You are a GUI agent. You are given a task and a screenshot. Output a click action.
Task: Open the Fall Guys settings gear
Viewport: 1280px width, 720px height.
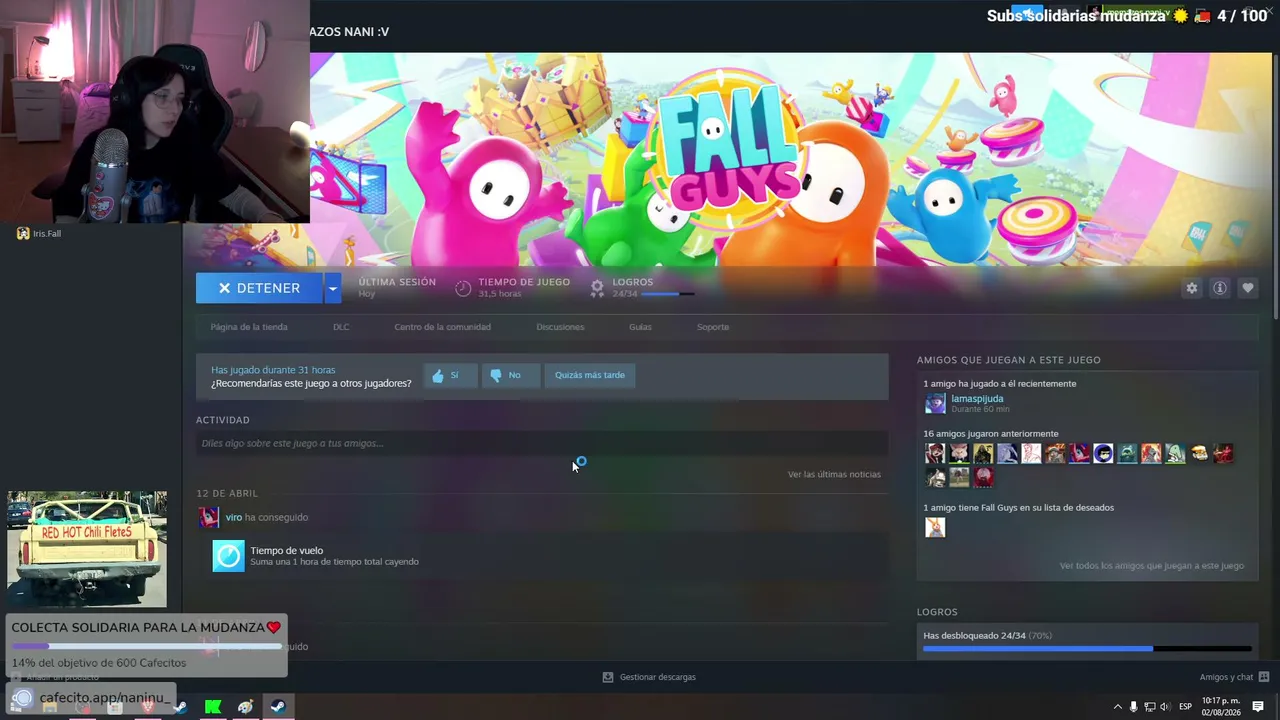(x=1191, y=288)
